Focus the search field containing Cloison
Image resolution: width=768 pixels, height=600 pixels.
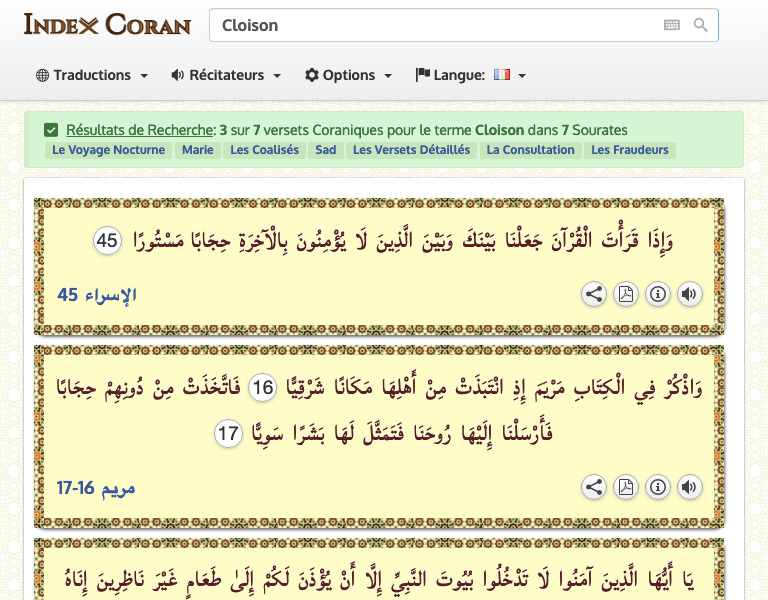pos(430,25)
